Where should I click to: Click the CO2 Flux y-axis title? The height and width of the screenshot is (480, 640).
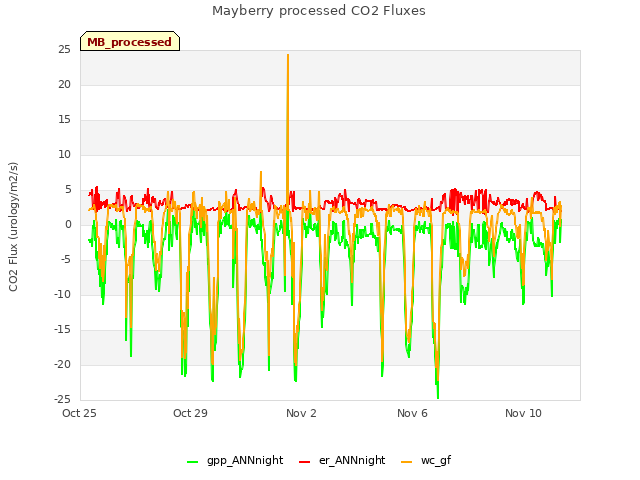[x=13, y=227]
